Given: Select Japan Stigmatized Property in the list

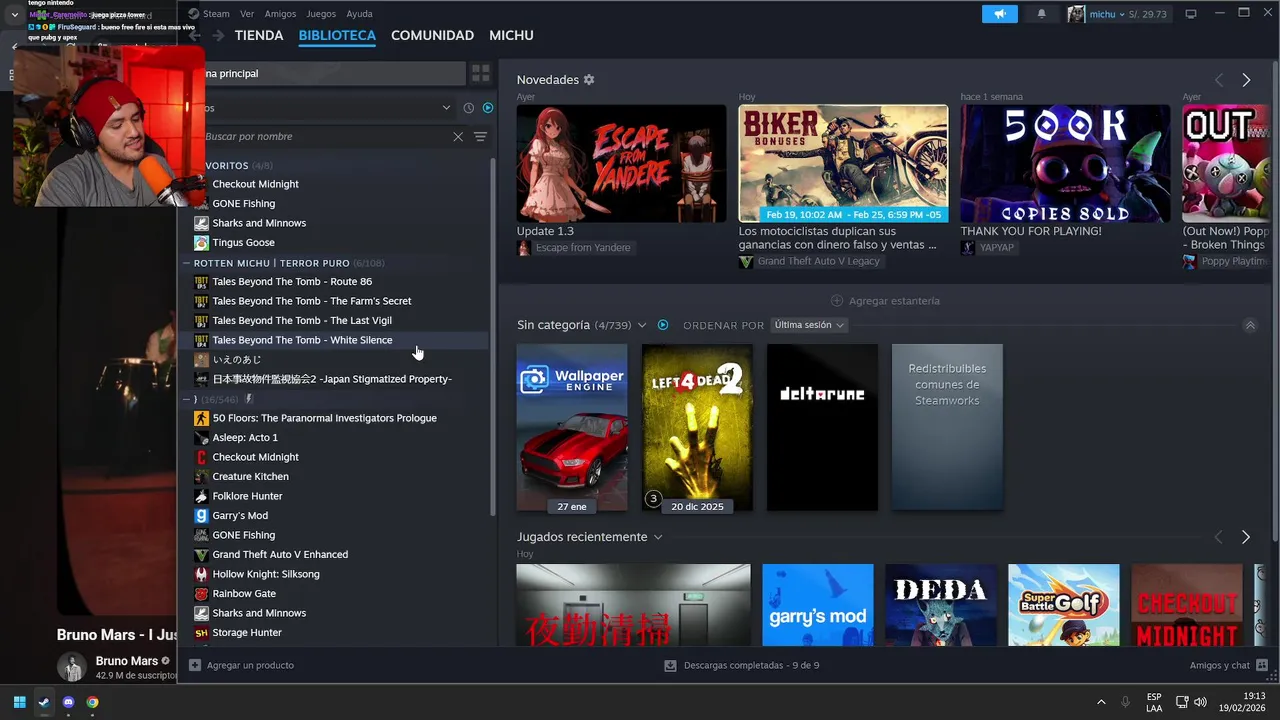Looking at the screenshot, I should [332, 379].
